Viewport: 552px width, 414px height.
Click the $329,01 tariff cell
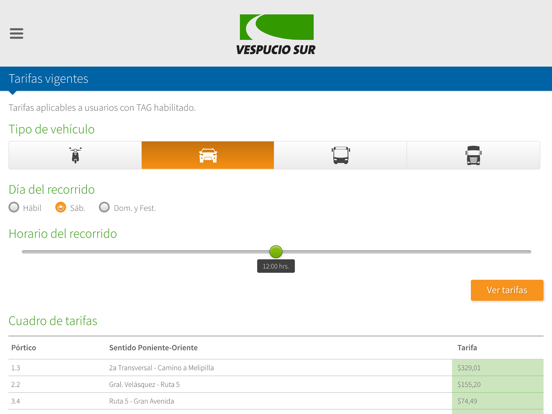click(x=498, y=368)
